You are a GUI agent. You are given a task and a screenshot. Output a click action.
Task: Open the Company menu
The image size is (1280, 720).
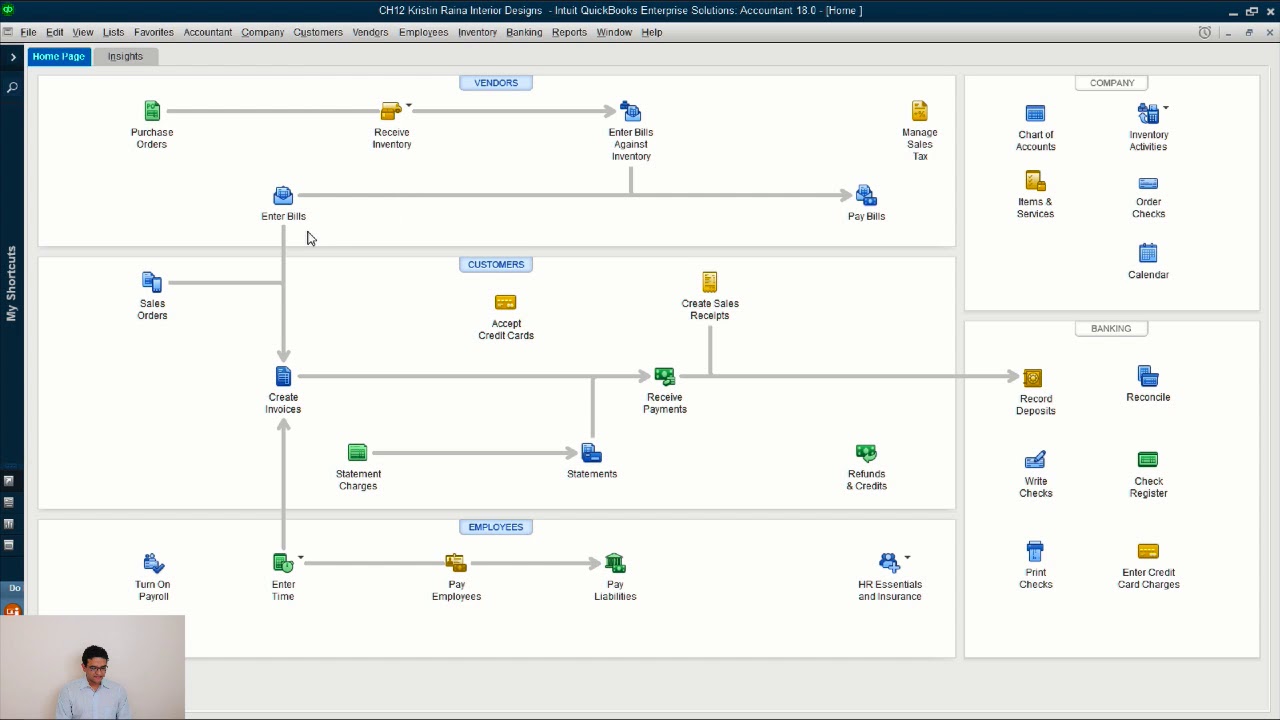pos(263,32)
